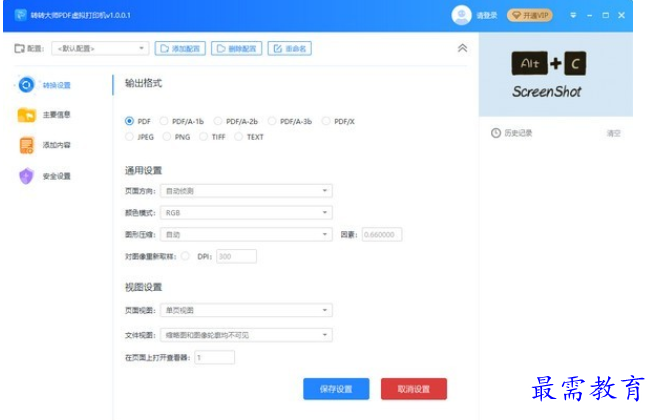
Task: Open the 页面视图 dropdown
Action: [x=246, y=310]
